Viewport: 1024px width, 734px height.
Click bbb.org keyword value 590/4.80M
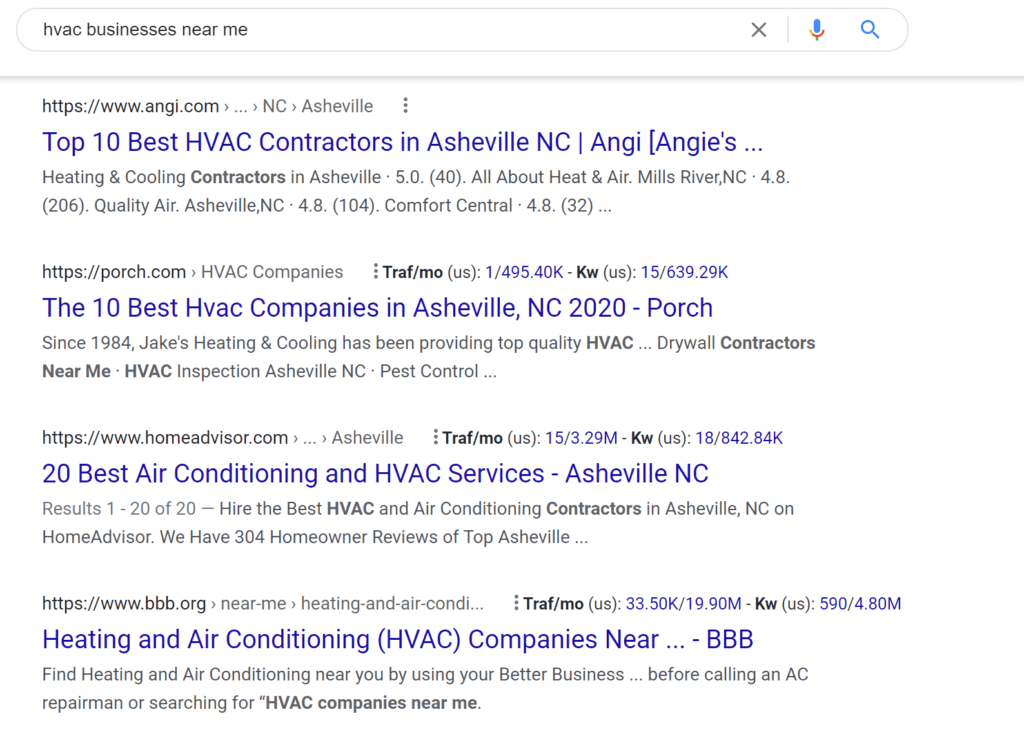(860, 604)
